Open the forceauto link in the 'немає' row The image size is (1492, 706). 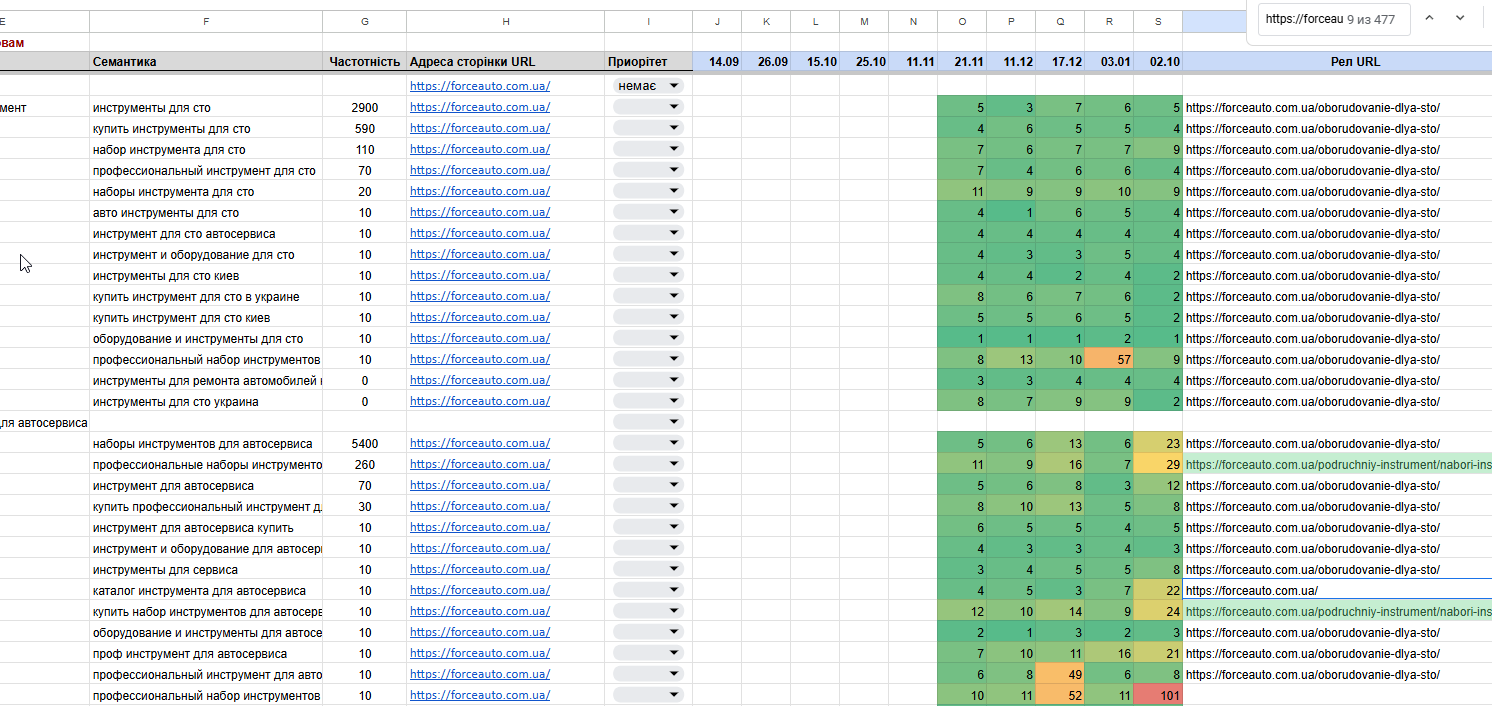[479, 86]
